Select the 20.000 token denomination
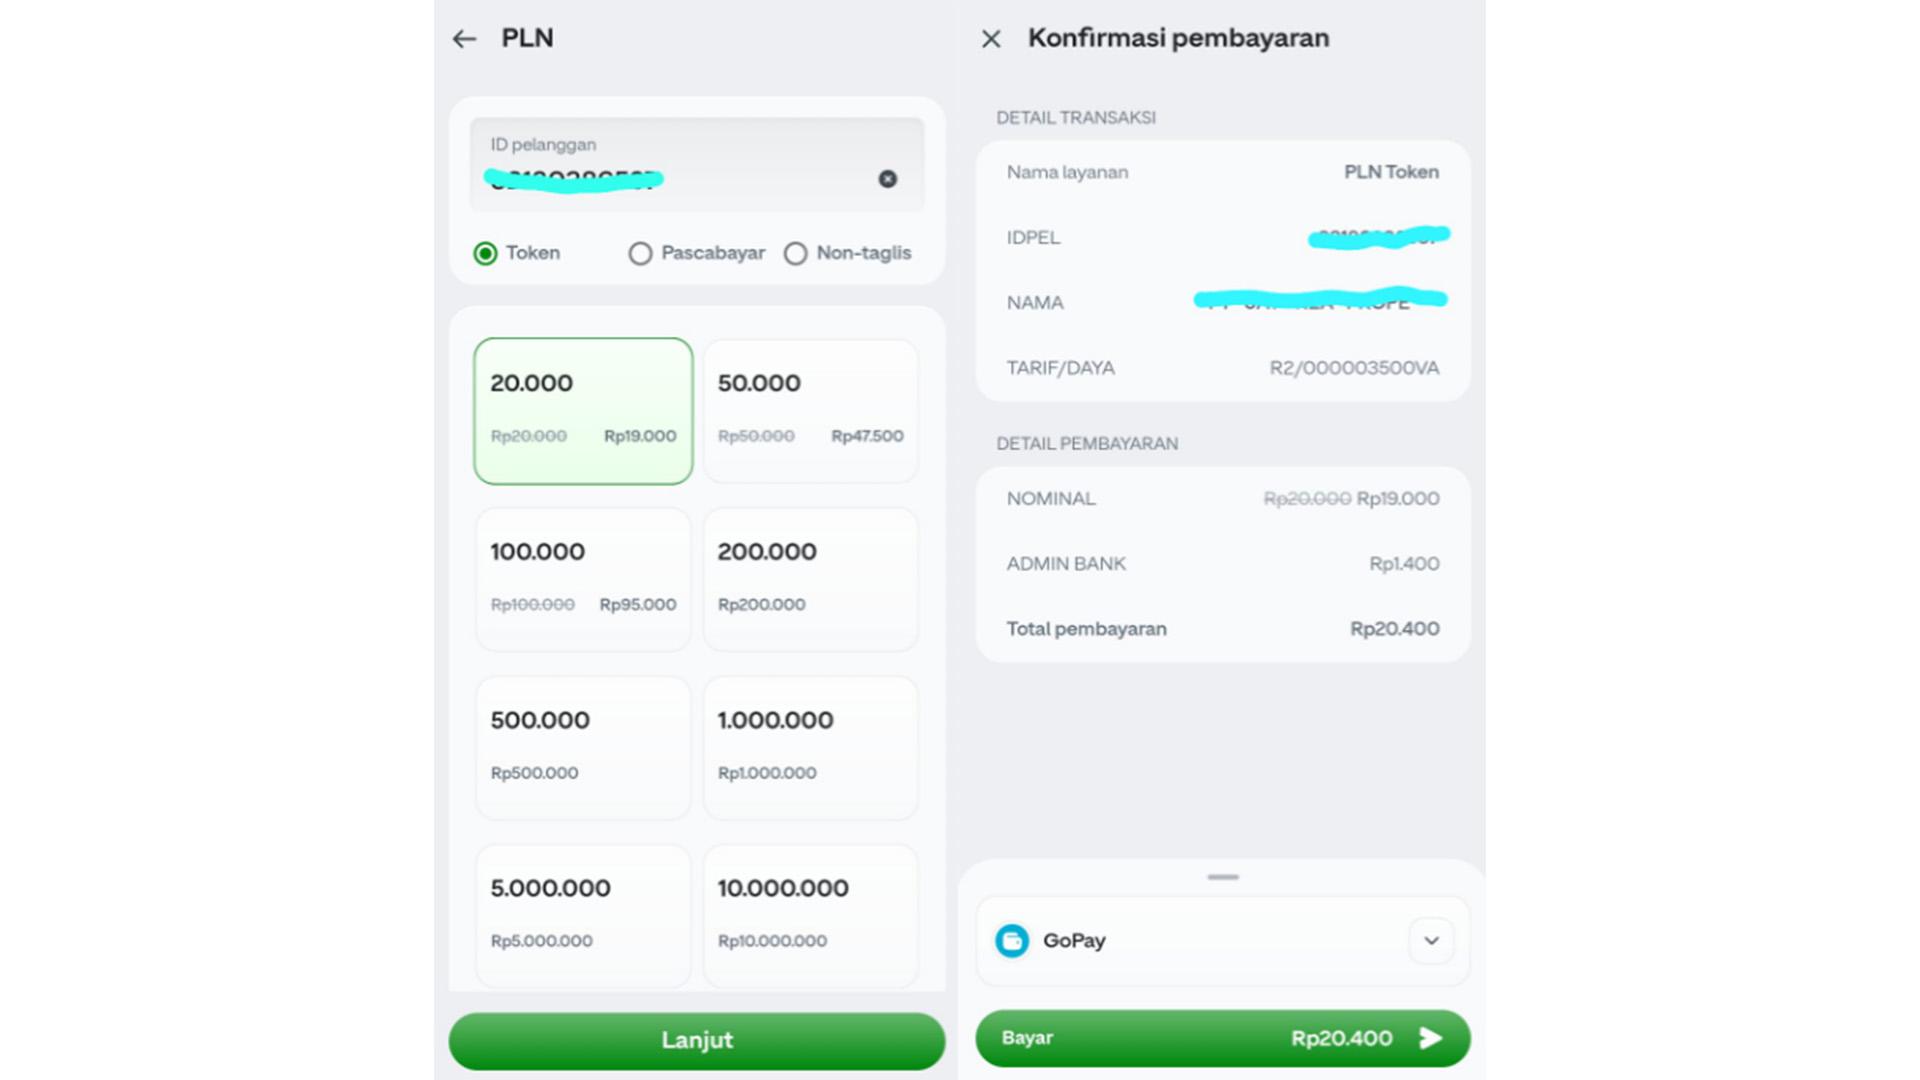The image size is (1920, 1080). click(583, 410)
